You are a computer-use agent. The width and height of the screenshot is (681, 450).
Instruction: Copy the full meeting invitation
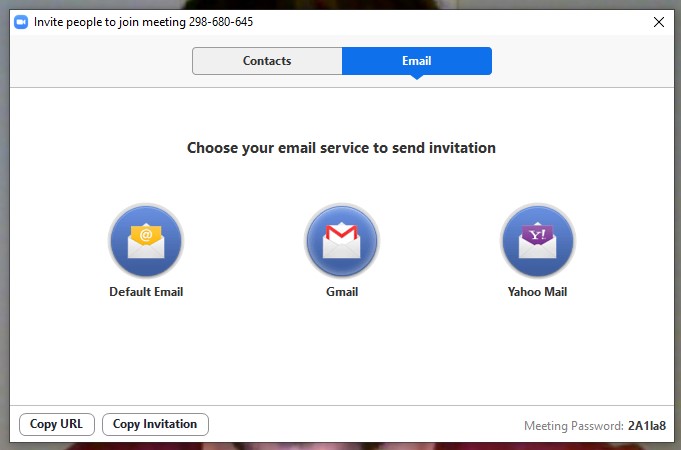[x=155, y=424]
